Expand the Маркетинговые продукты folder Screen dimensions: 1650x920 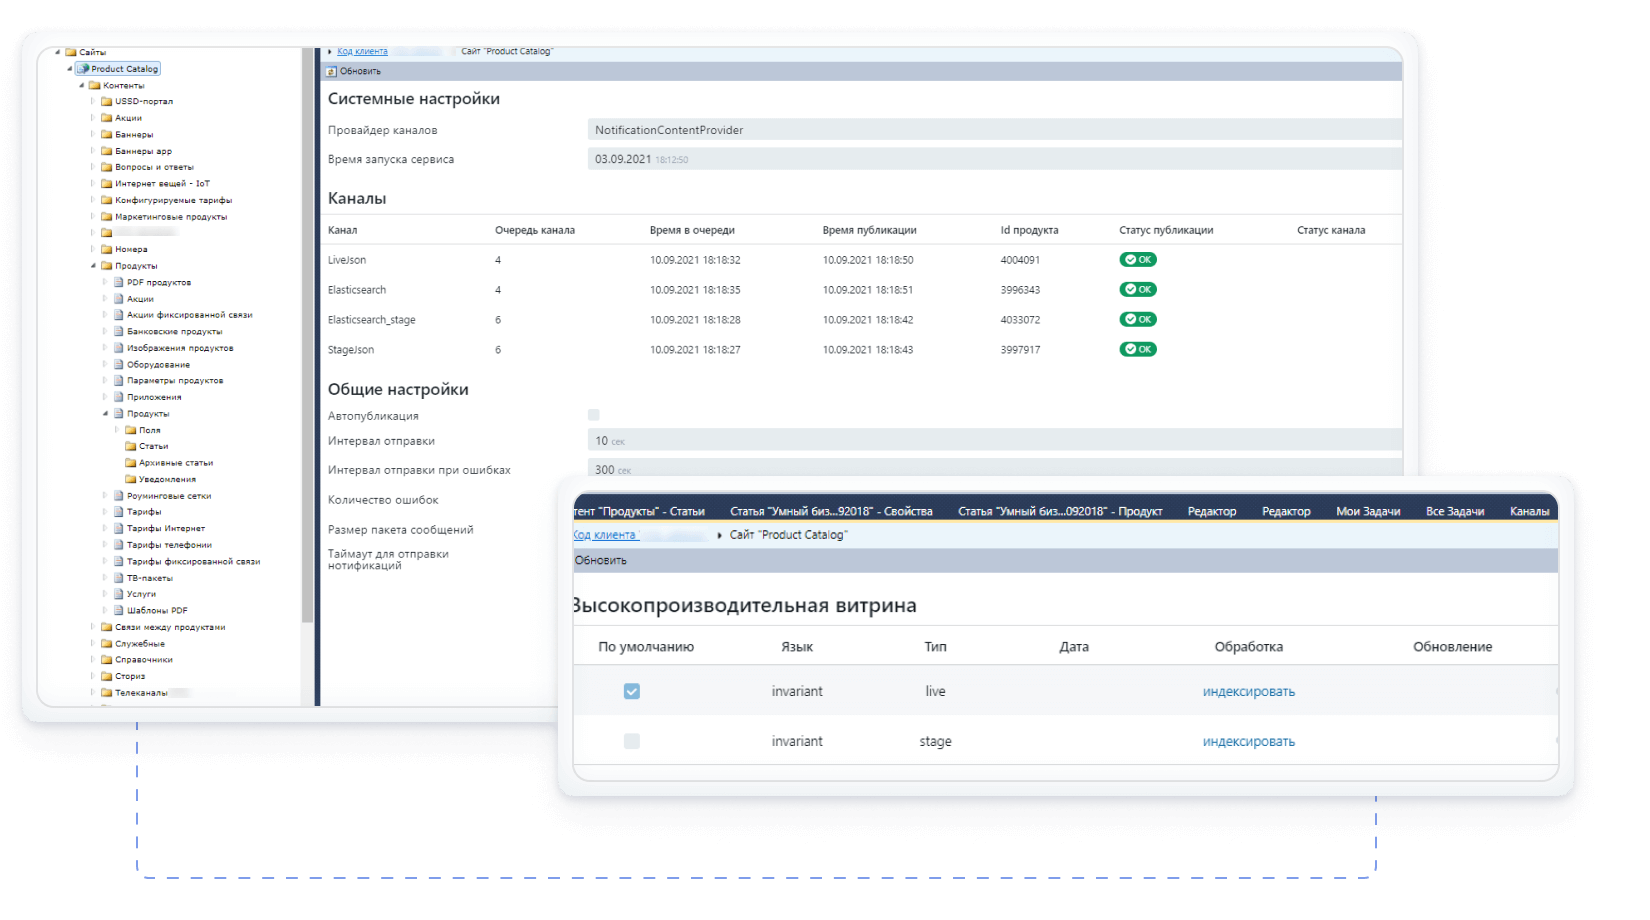(x=93, y=216)
